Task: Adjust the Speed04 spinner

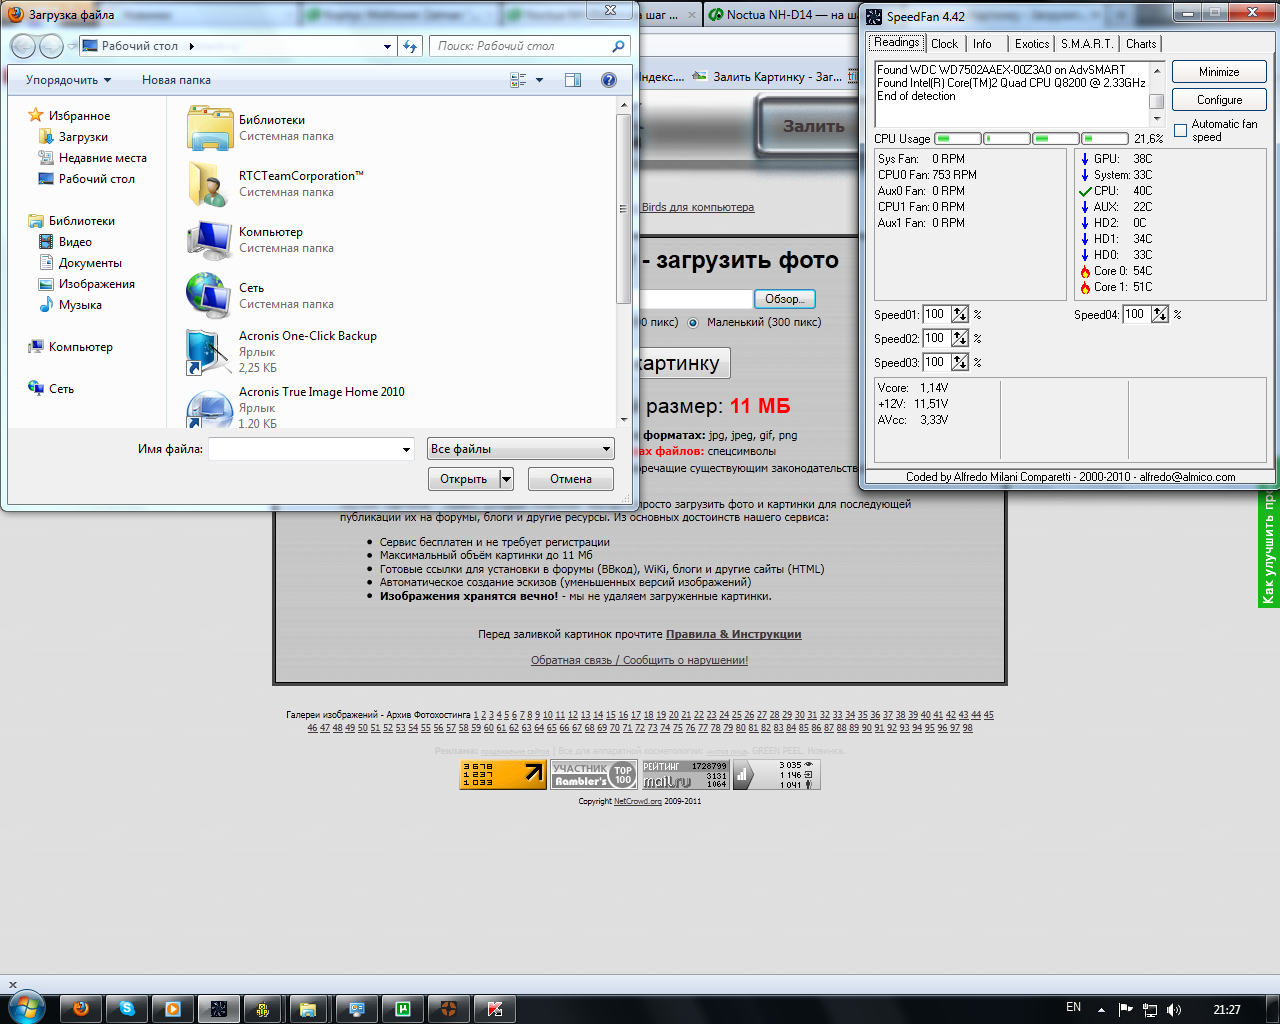Action: (1160, 314)
